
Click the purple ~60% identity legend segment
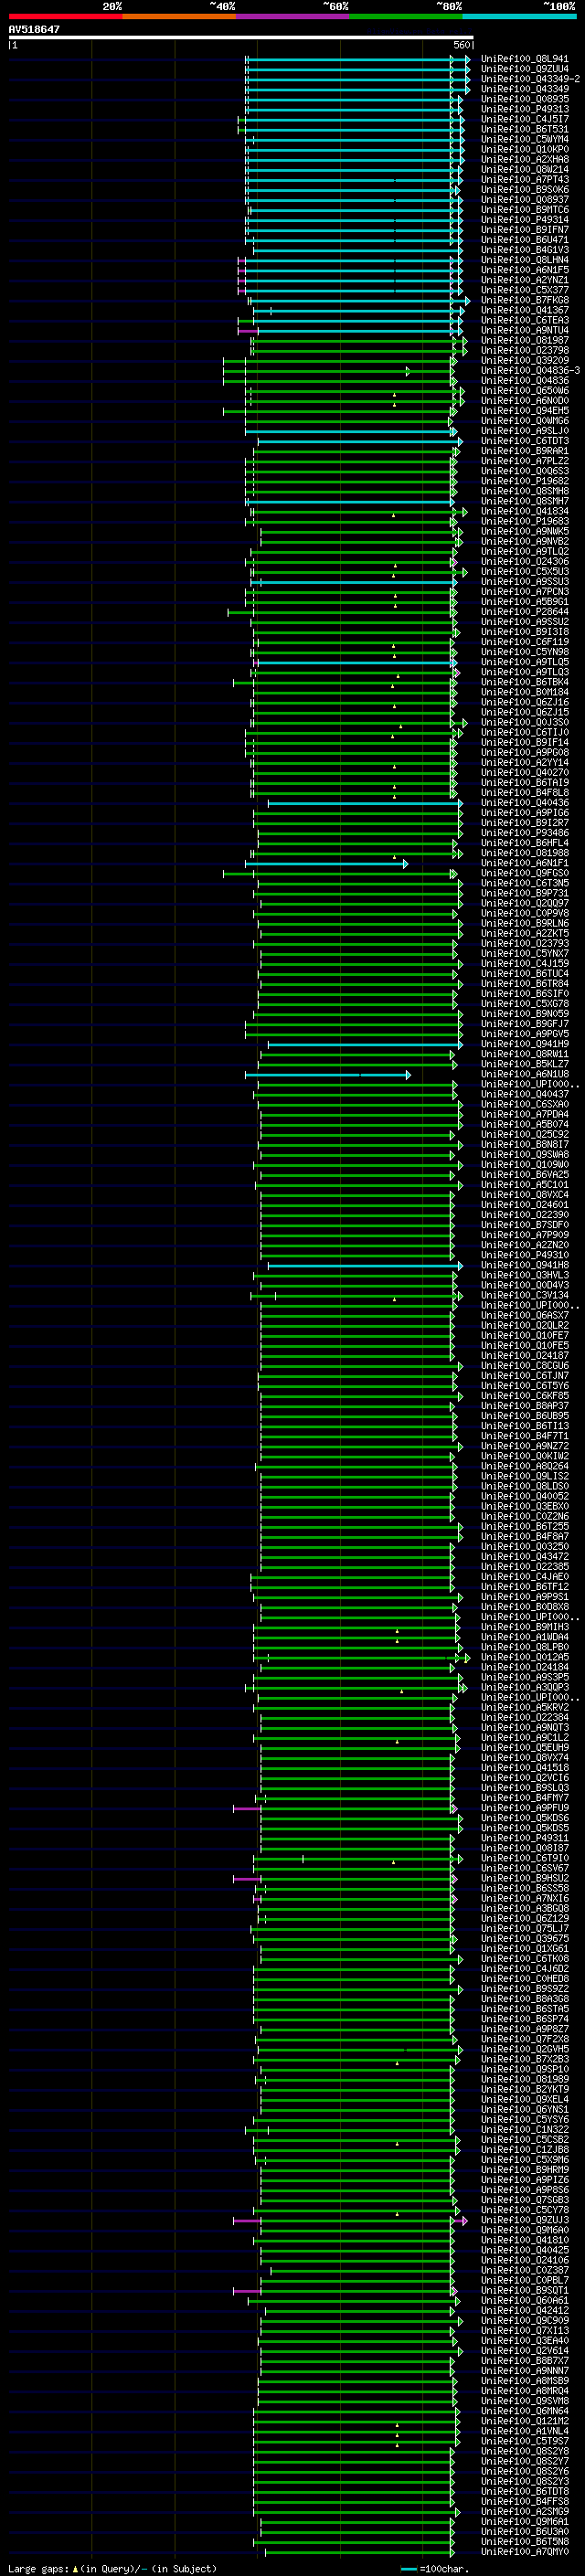[293, 17]
